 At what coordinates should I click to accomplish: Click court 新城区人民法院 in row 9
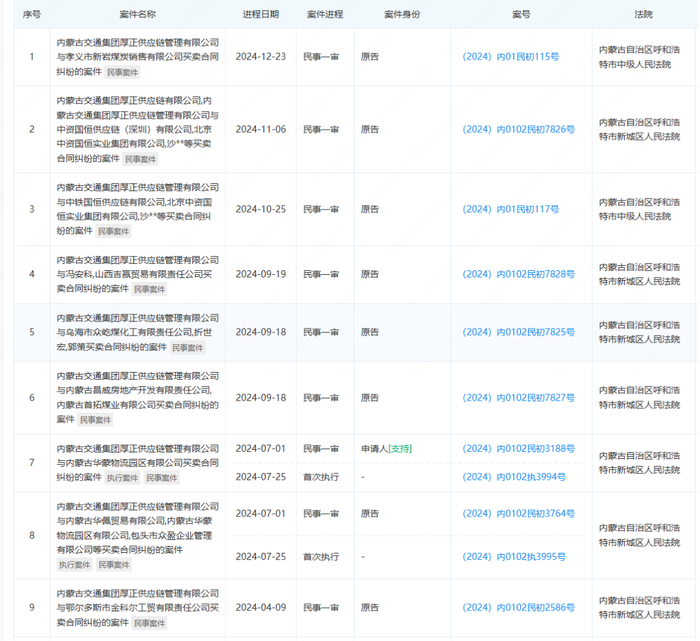(x=639, y=608)
